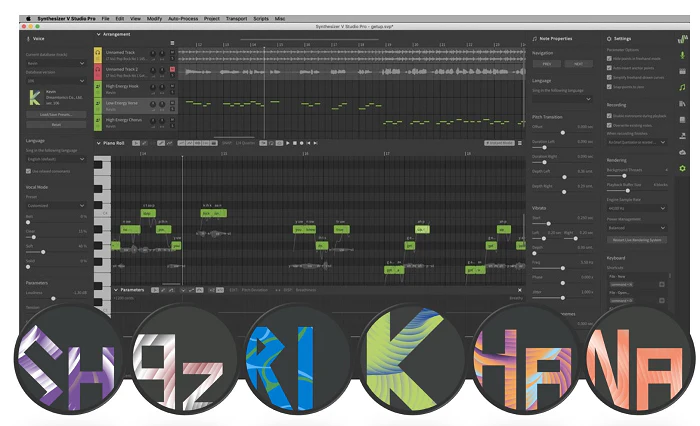Click the NEXT navigation button
The width and height of the screenshot is (700, 426).
tap(579, 64)
